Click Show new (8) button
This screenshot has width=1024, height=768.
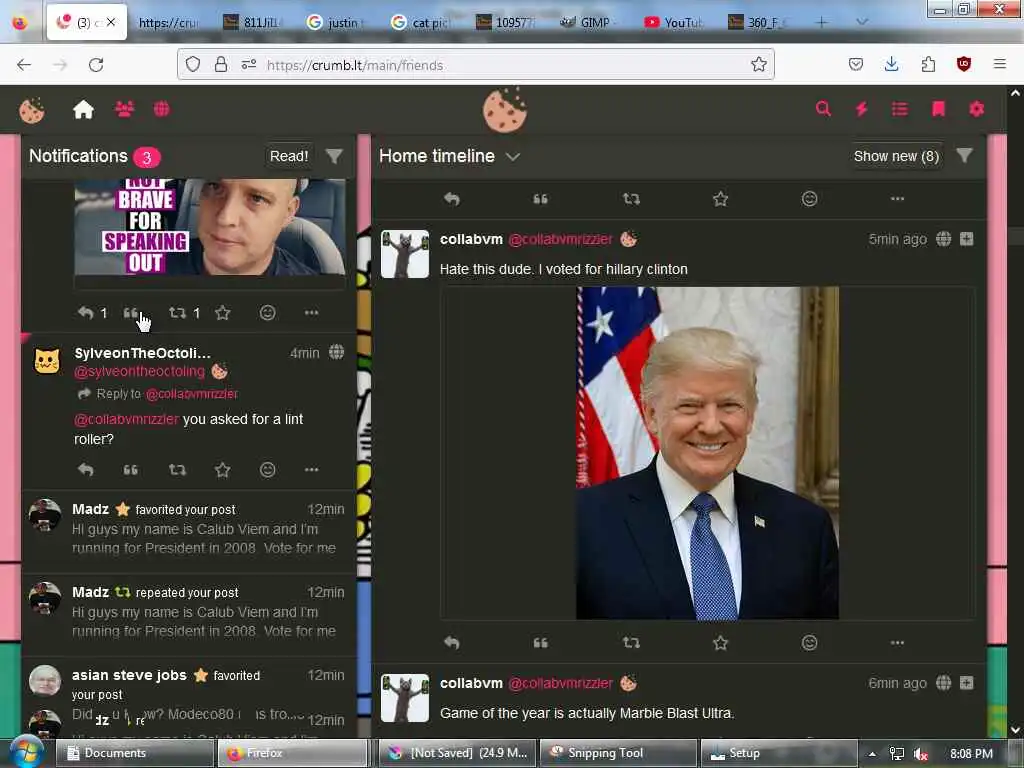[x=897, y=156]
